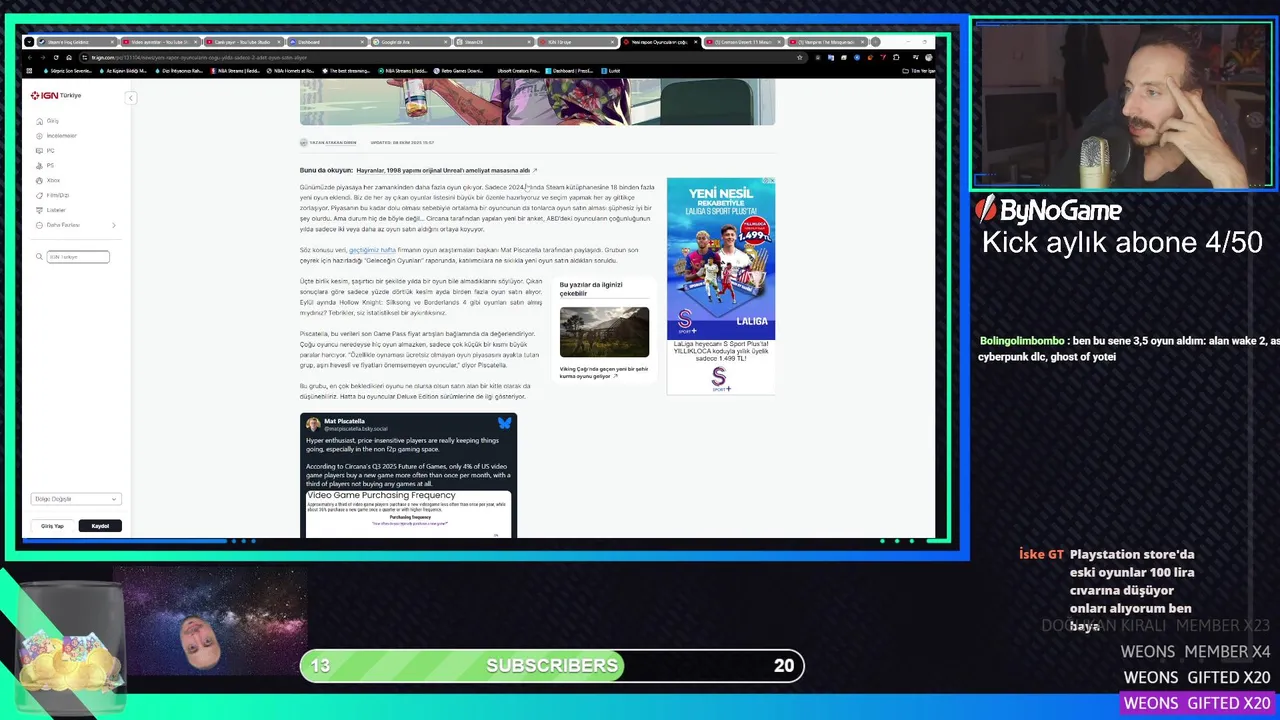
Task: Open the 'geçtiğimiz hafta' article link
Action: click(x=372, y=250)
